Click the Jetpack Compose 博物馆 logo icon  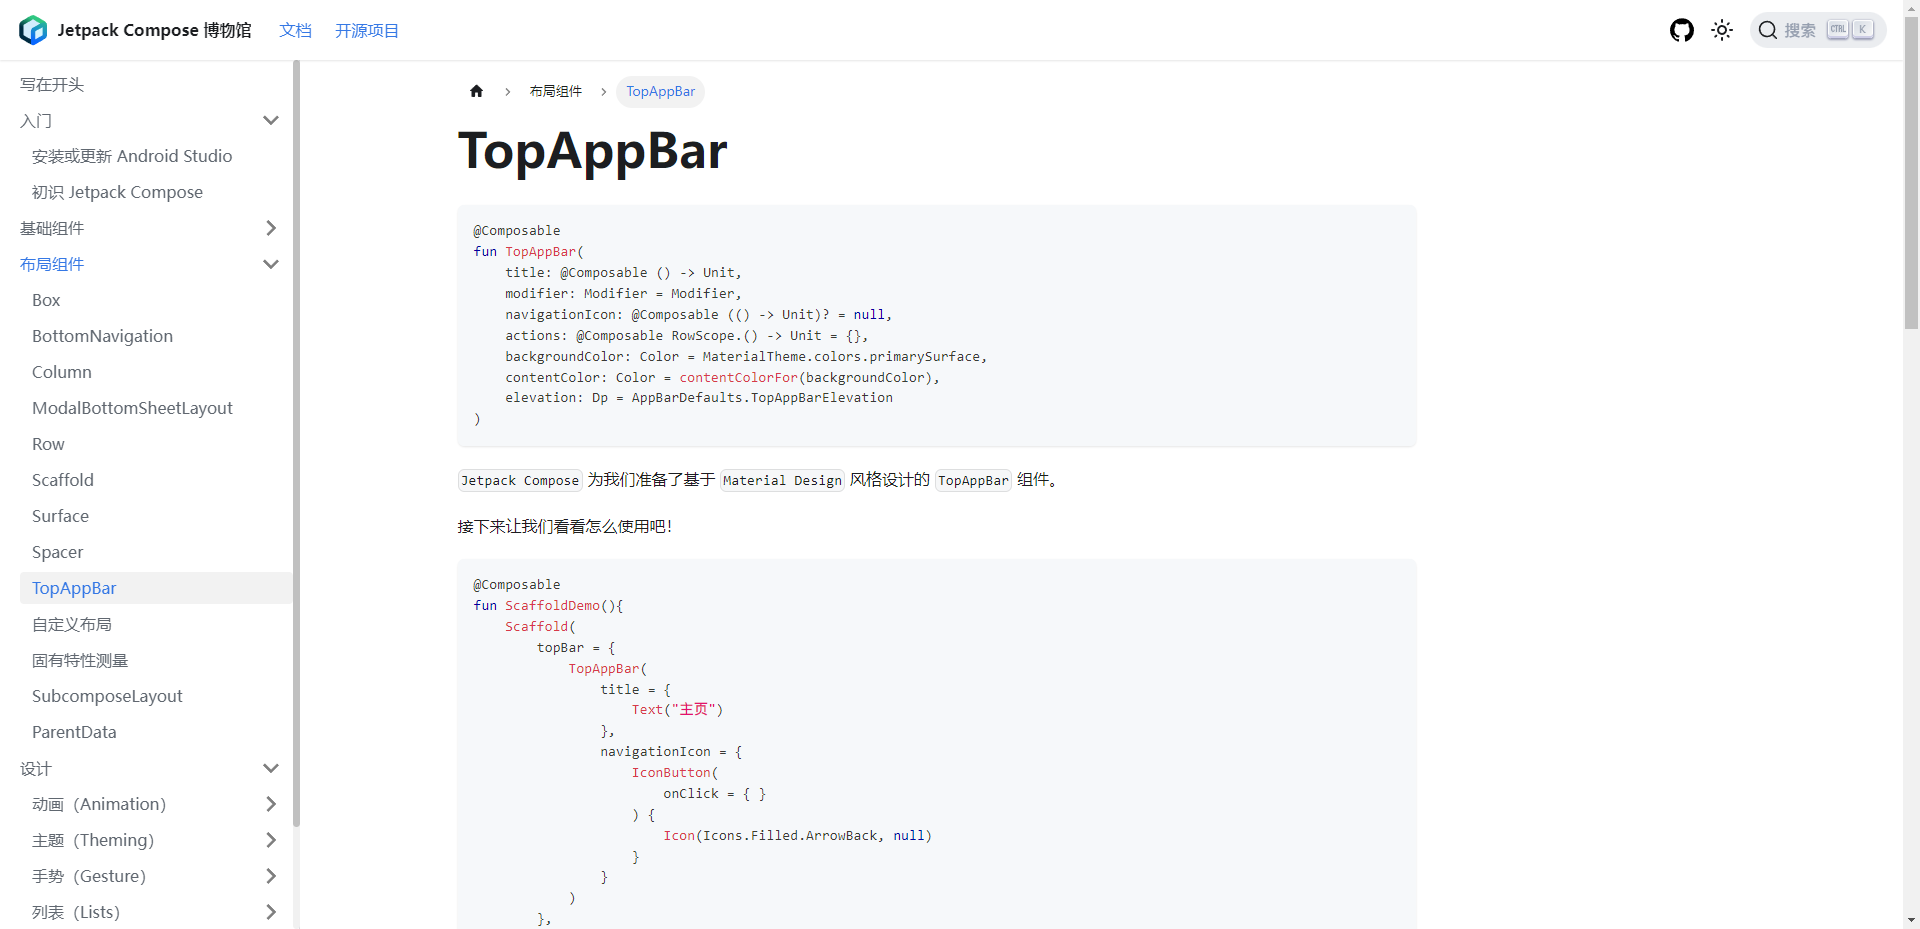coord(32,30)
